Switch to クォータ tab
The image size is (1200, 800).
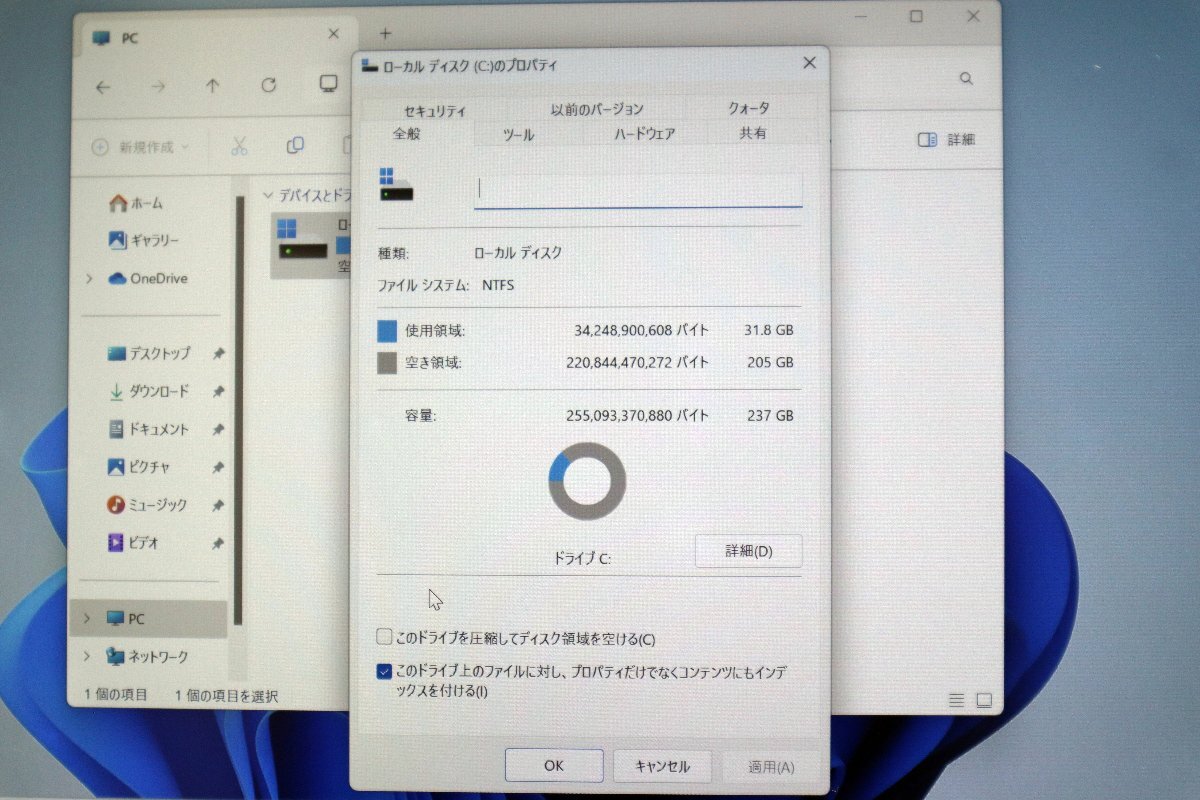749,108
